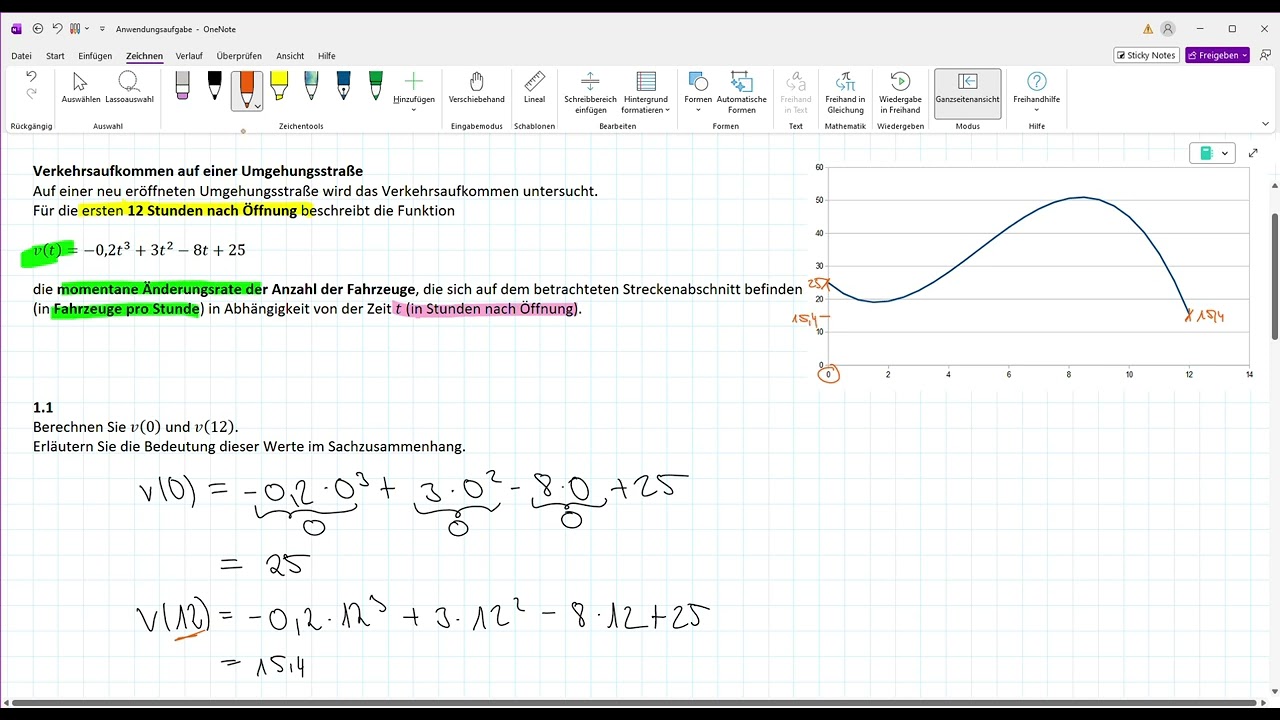Click the heading Verkehrsaufkommen auf einer Umgehungsstraße

198,171
